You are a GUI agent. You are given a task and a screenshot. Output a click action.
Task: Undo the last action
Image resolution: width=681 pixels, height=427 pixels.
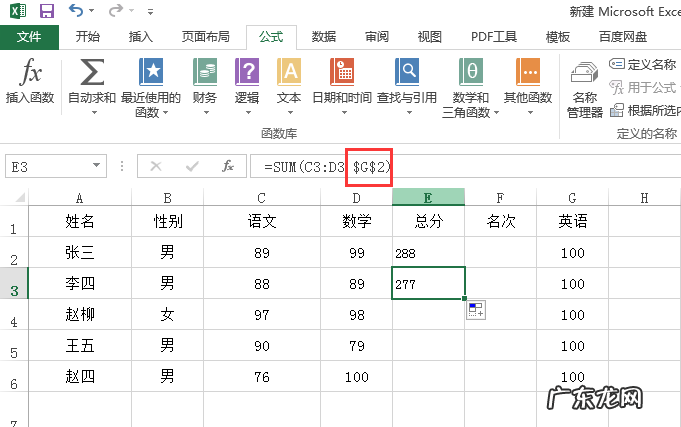tap(76, 10)
